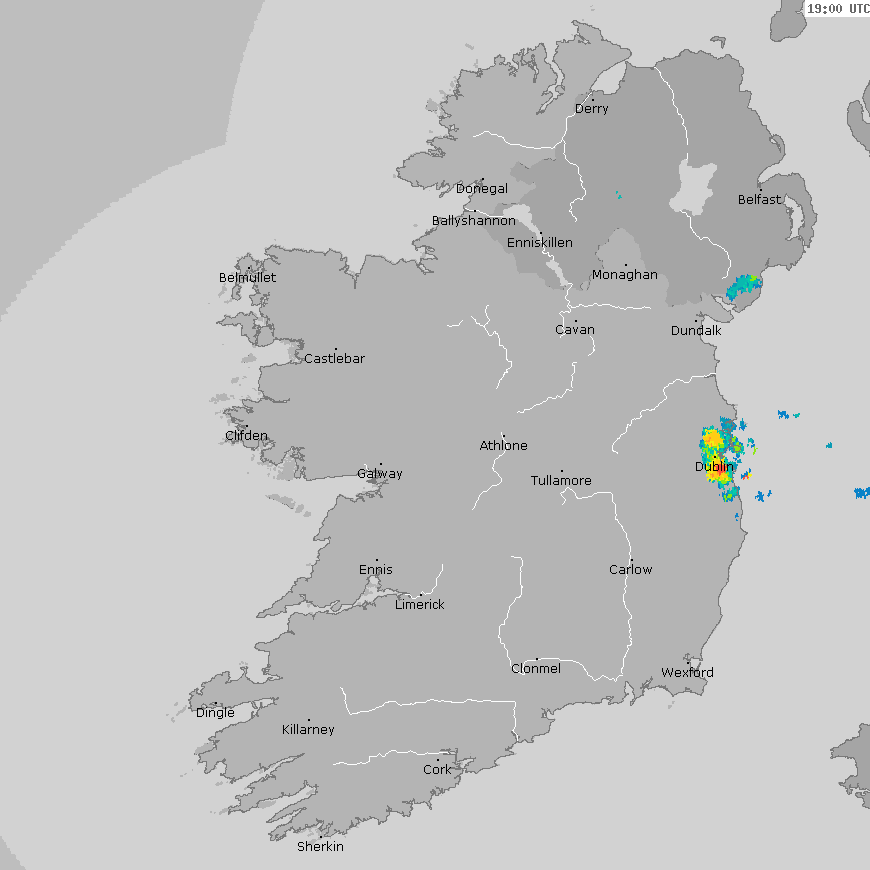Click the Carlow town label

tap(631, 569)
